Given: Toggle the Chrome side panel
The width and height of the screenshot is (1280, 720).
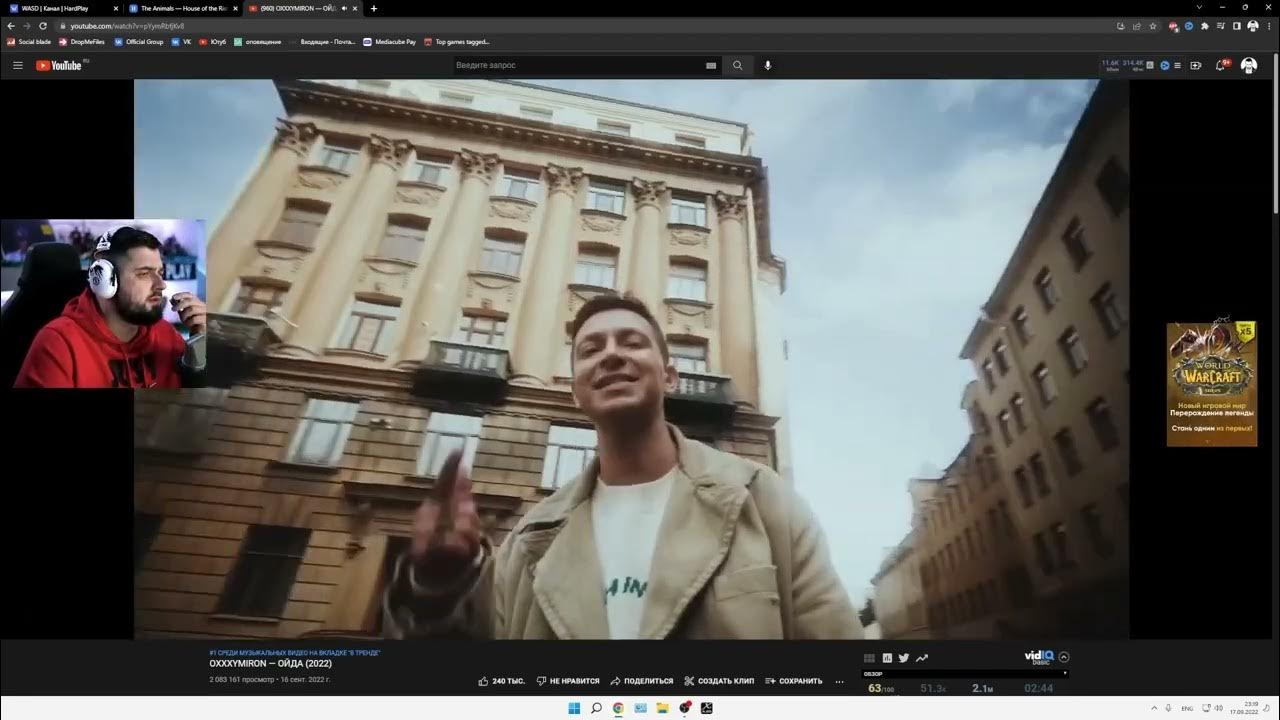Looking at the screenshot, I should [x=1237, y=26].
